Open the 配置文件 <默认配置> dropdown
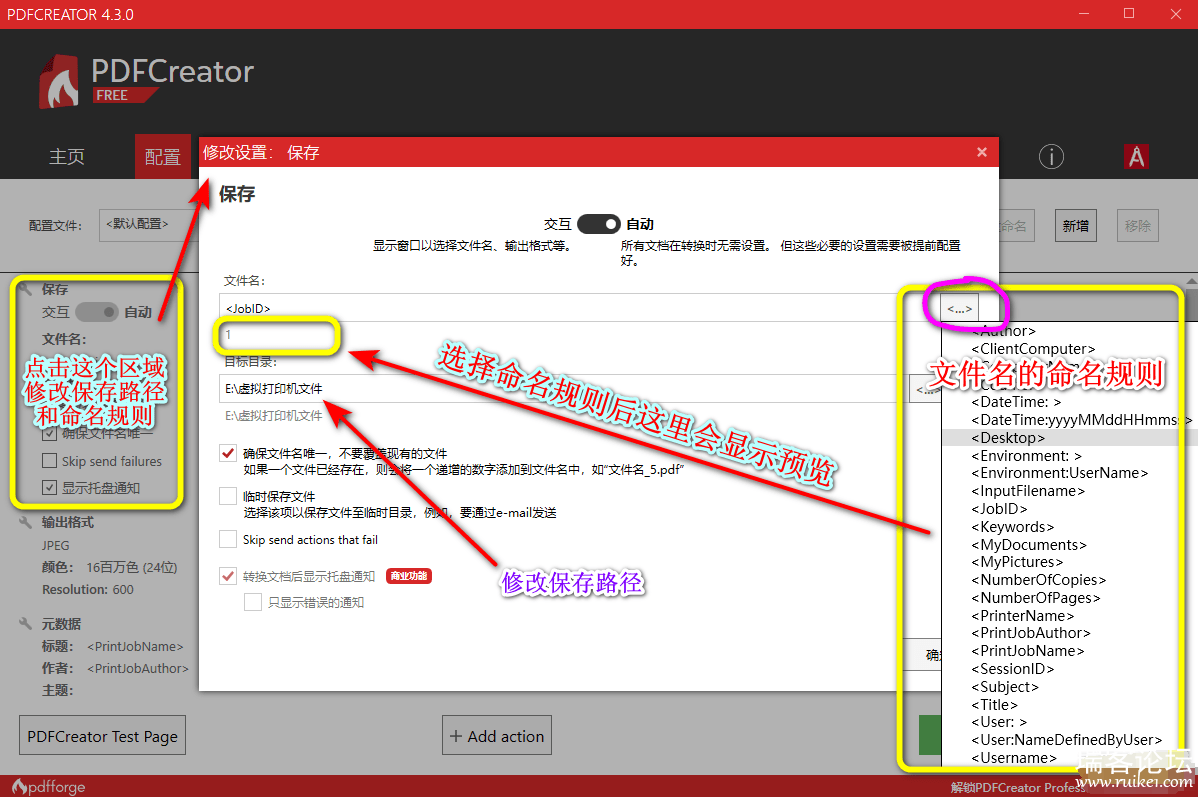The height and width of the screenshot is (797, 1198). pos(148,225)
